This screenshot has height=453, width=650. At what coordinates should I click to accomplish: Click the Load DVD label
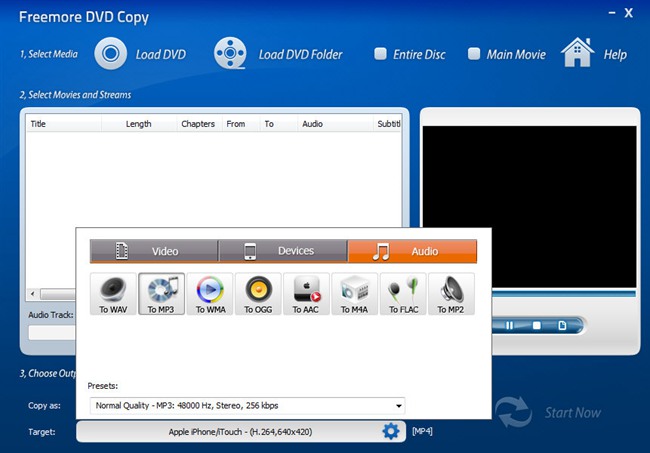pyautogui.click(x=161, y=54)
